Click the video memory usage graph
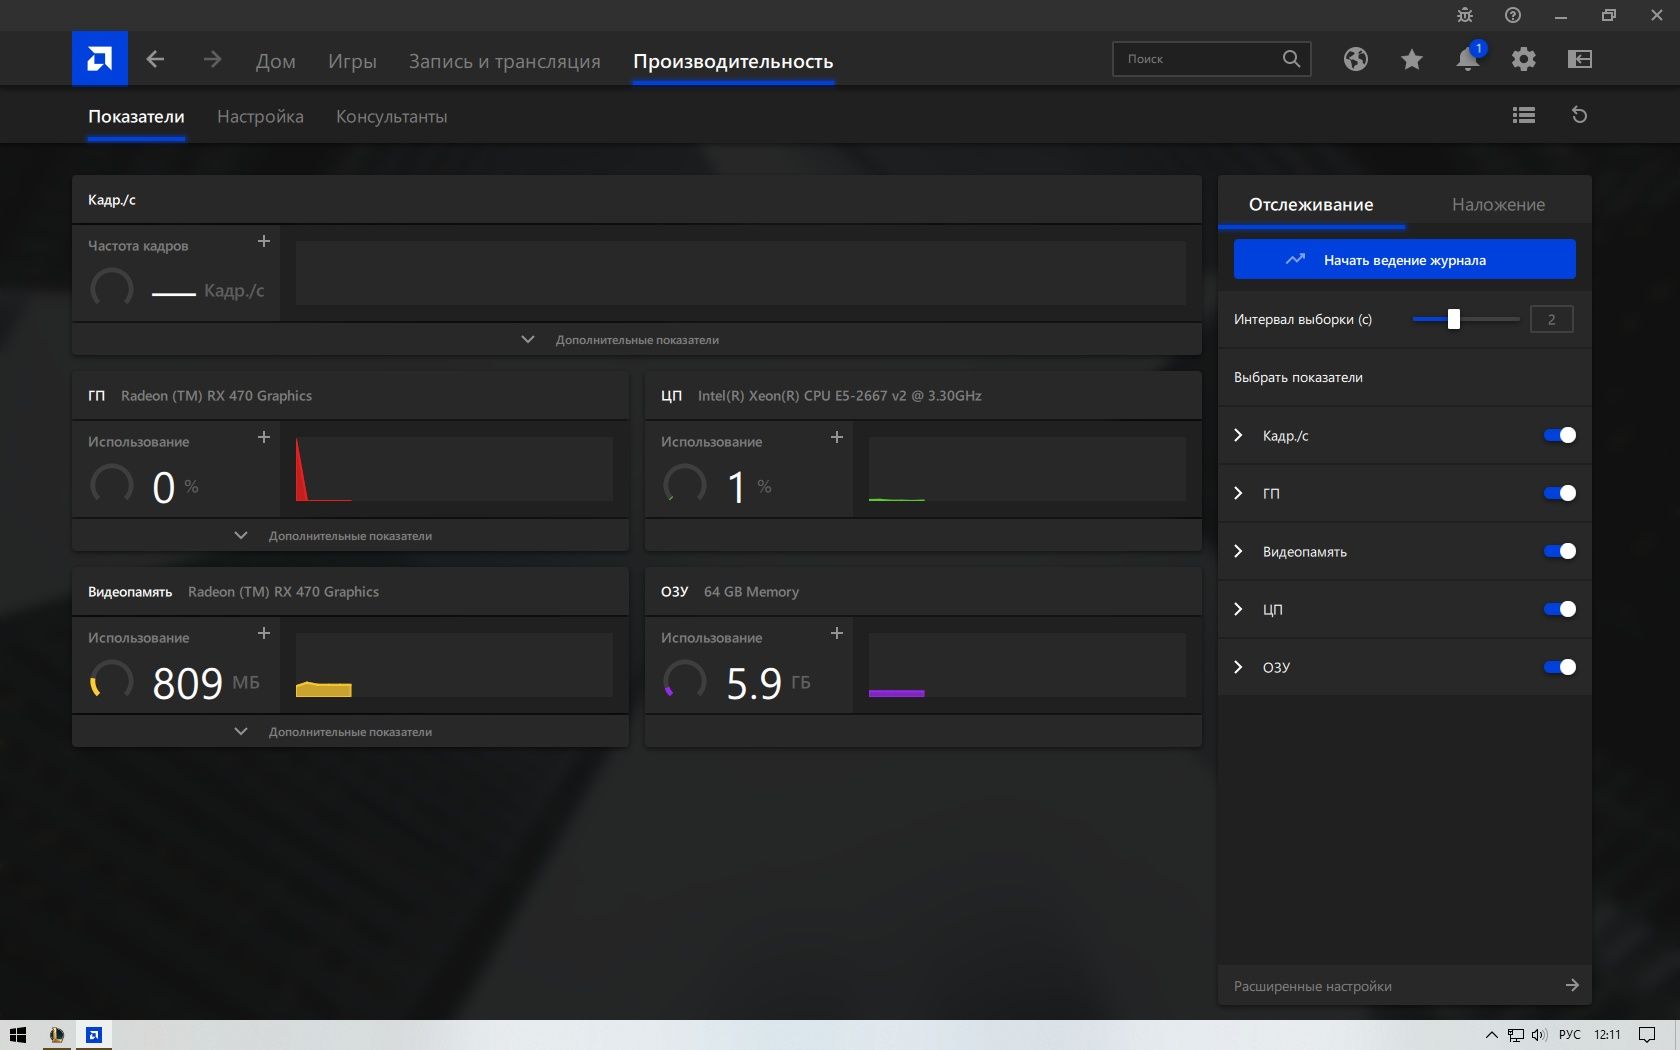This screenshot has width=1680, height=1050. click(x=453, y=665)
